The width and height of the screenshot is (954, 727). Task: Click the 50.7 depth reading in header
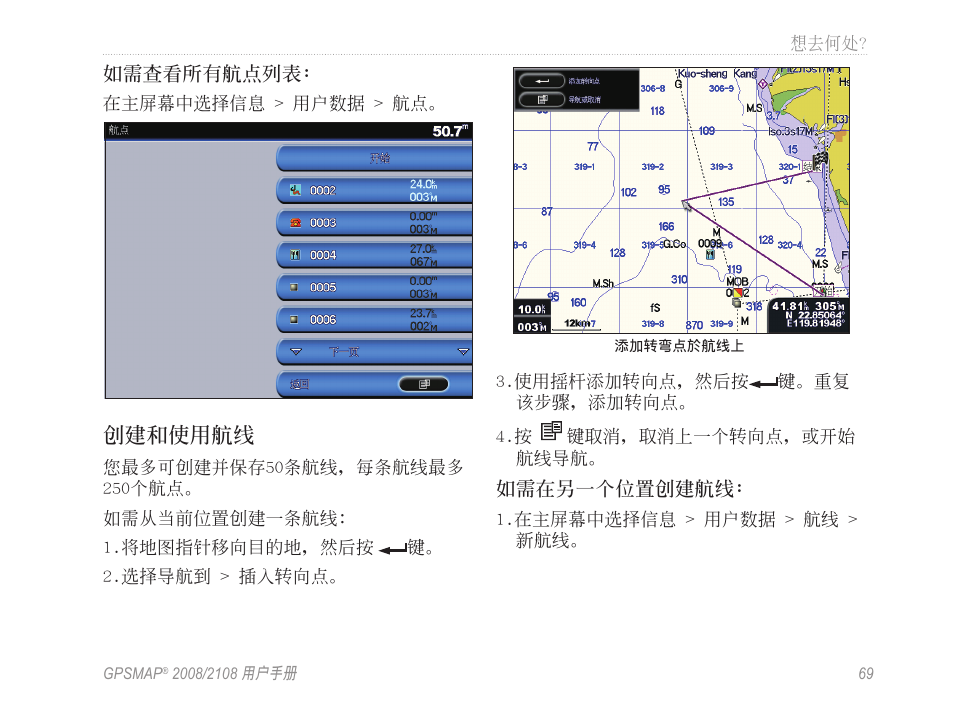450,131
